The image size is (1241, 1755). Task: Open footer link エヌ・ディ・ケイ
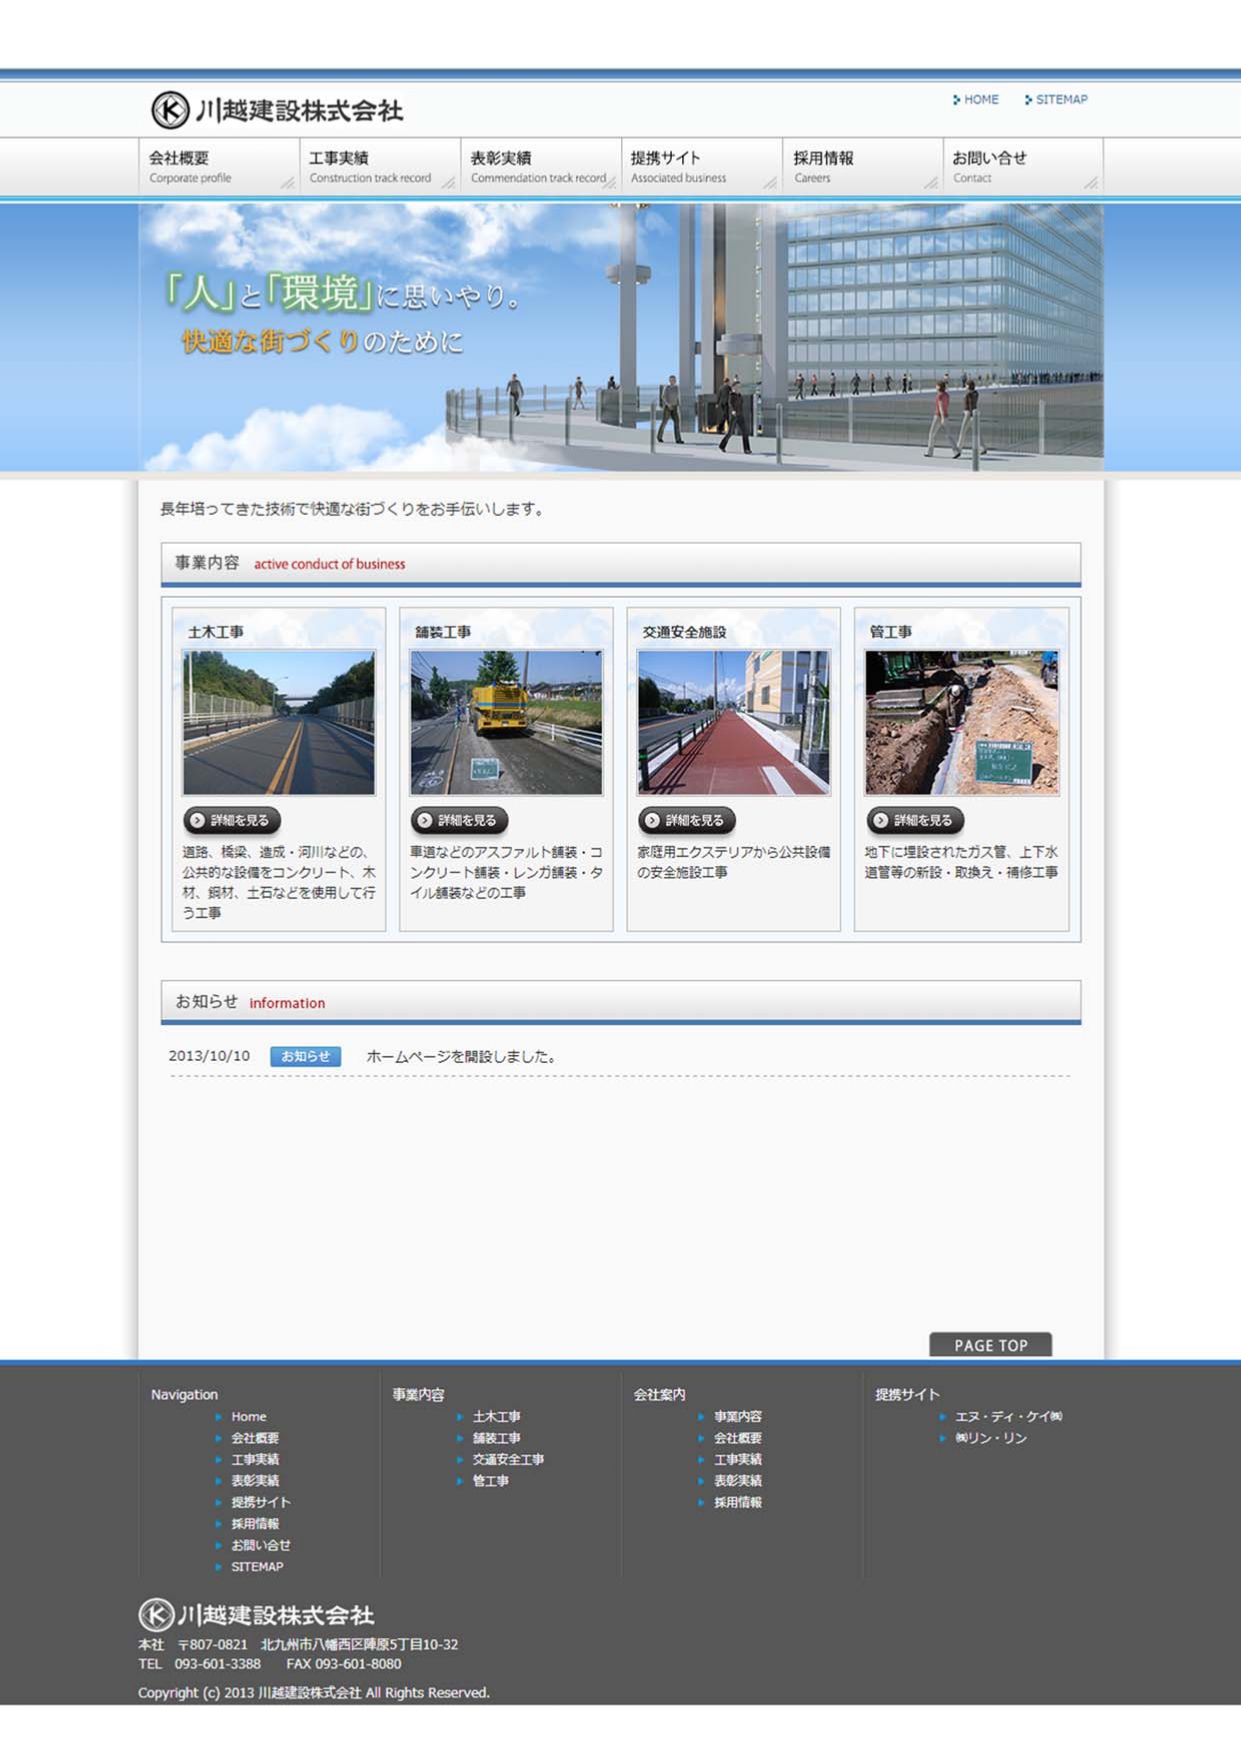pos(1007,1416)
